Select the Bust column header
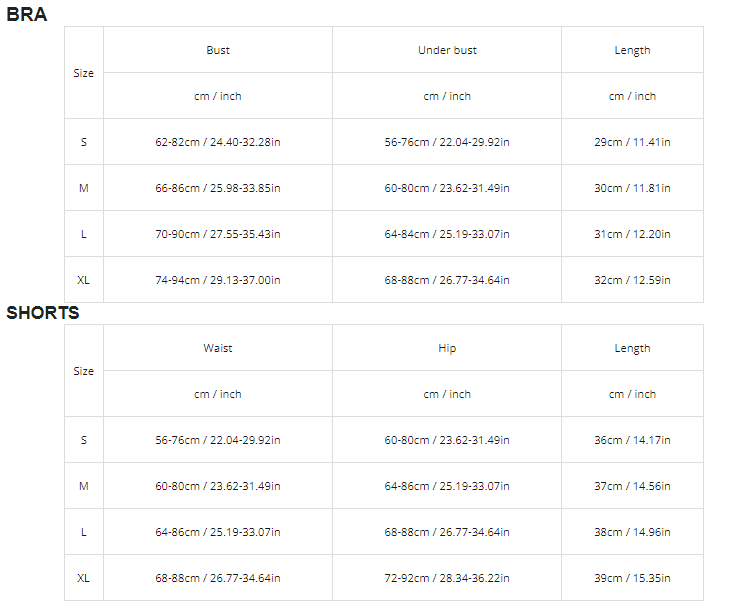Image resolution: width=752 pixels, height=616 pixels. [218, 50]
